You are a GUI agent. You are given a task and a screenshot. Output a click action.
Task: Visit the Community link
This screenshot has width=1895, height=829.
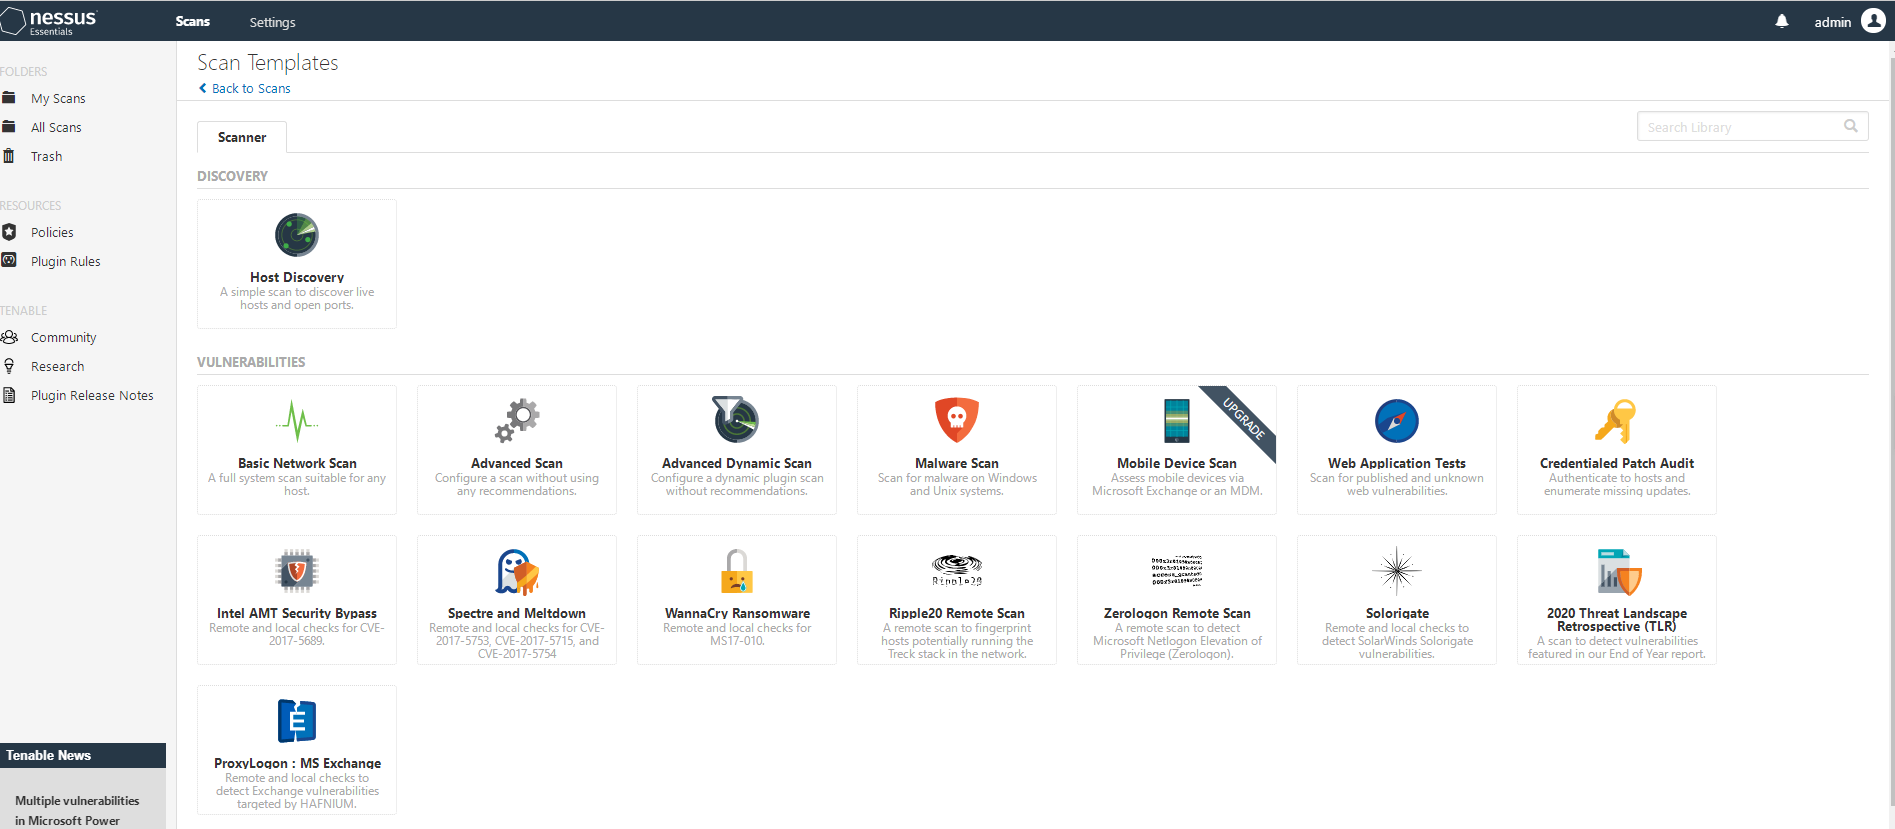point(63,337)
